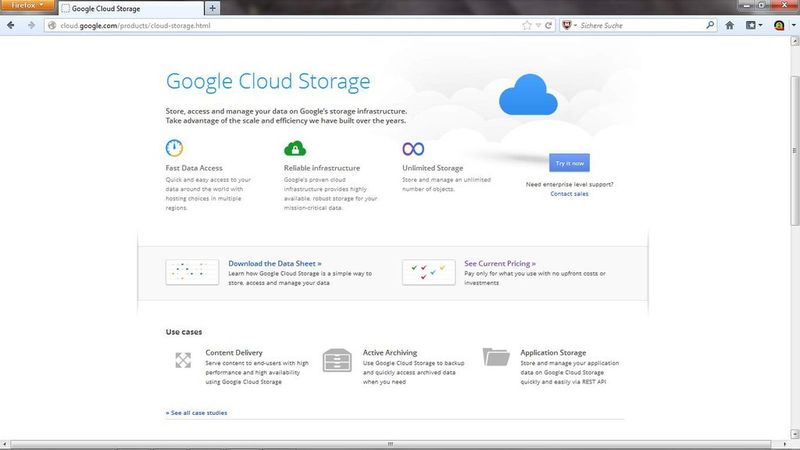Open the search engine selector dropdown
Screen dimensions: 800x450
pyautogui.click(x=569, y=25)
